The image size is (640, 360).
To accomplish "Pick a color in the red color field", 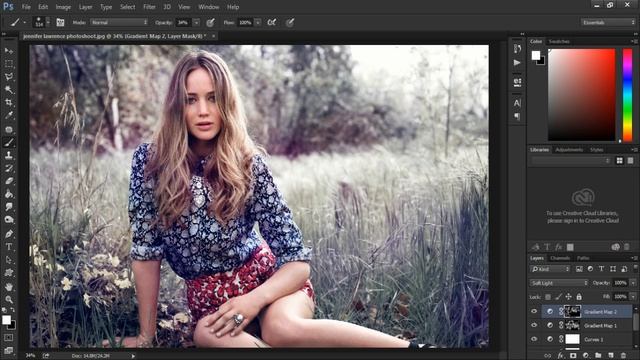I will 582,95.
